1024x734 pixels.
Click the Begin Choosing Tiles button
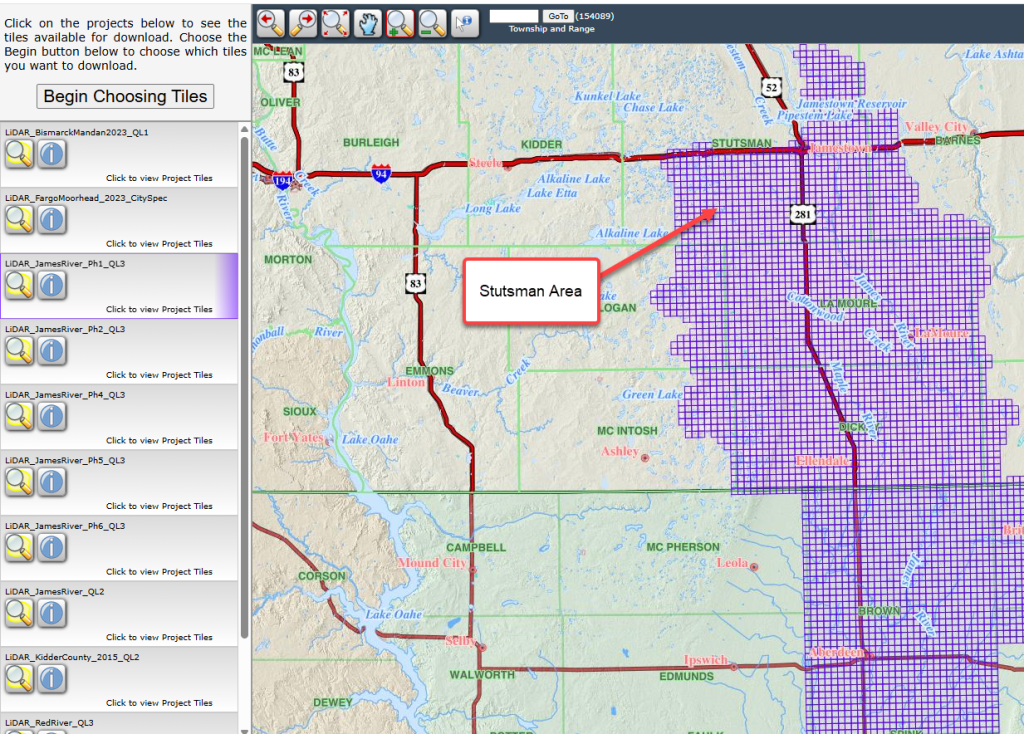[x=124, y=96]
